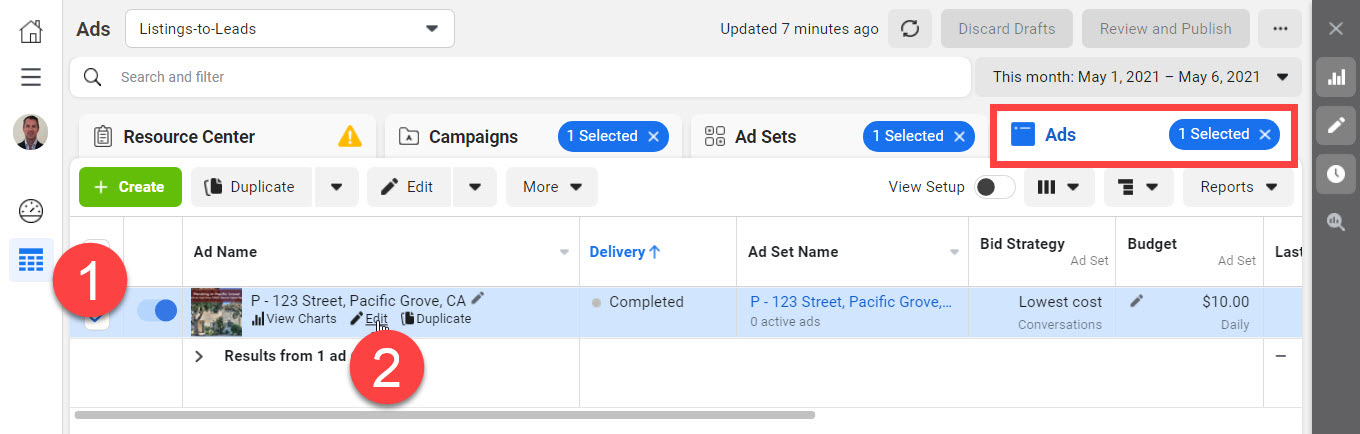Open the hamburger menu in the sidebar
Image resolution: width=1360 pixels, height=434 pixels.
tap(31, 77)
